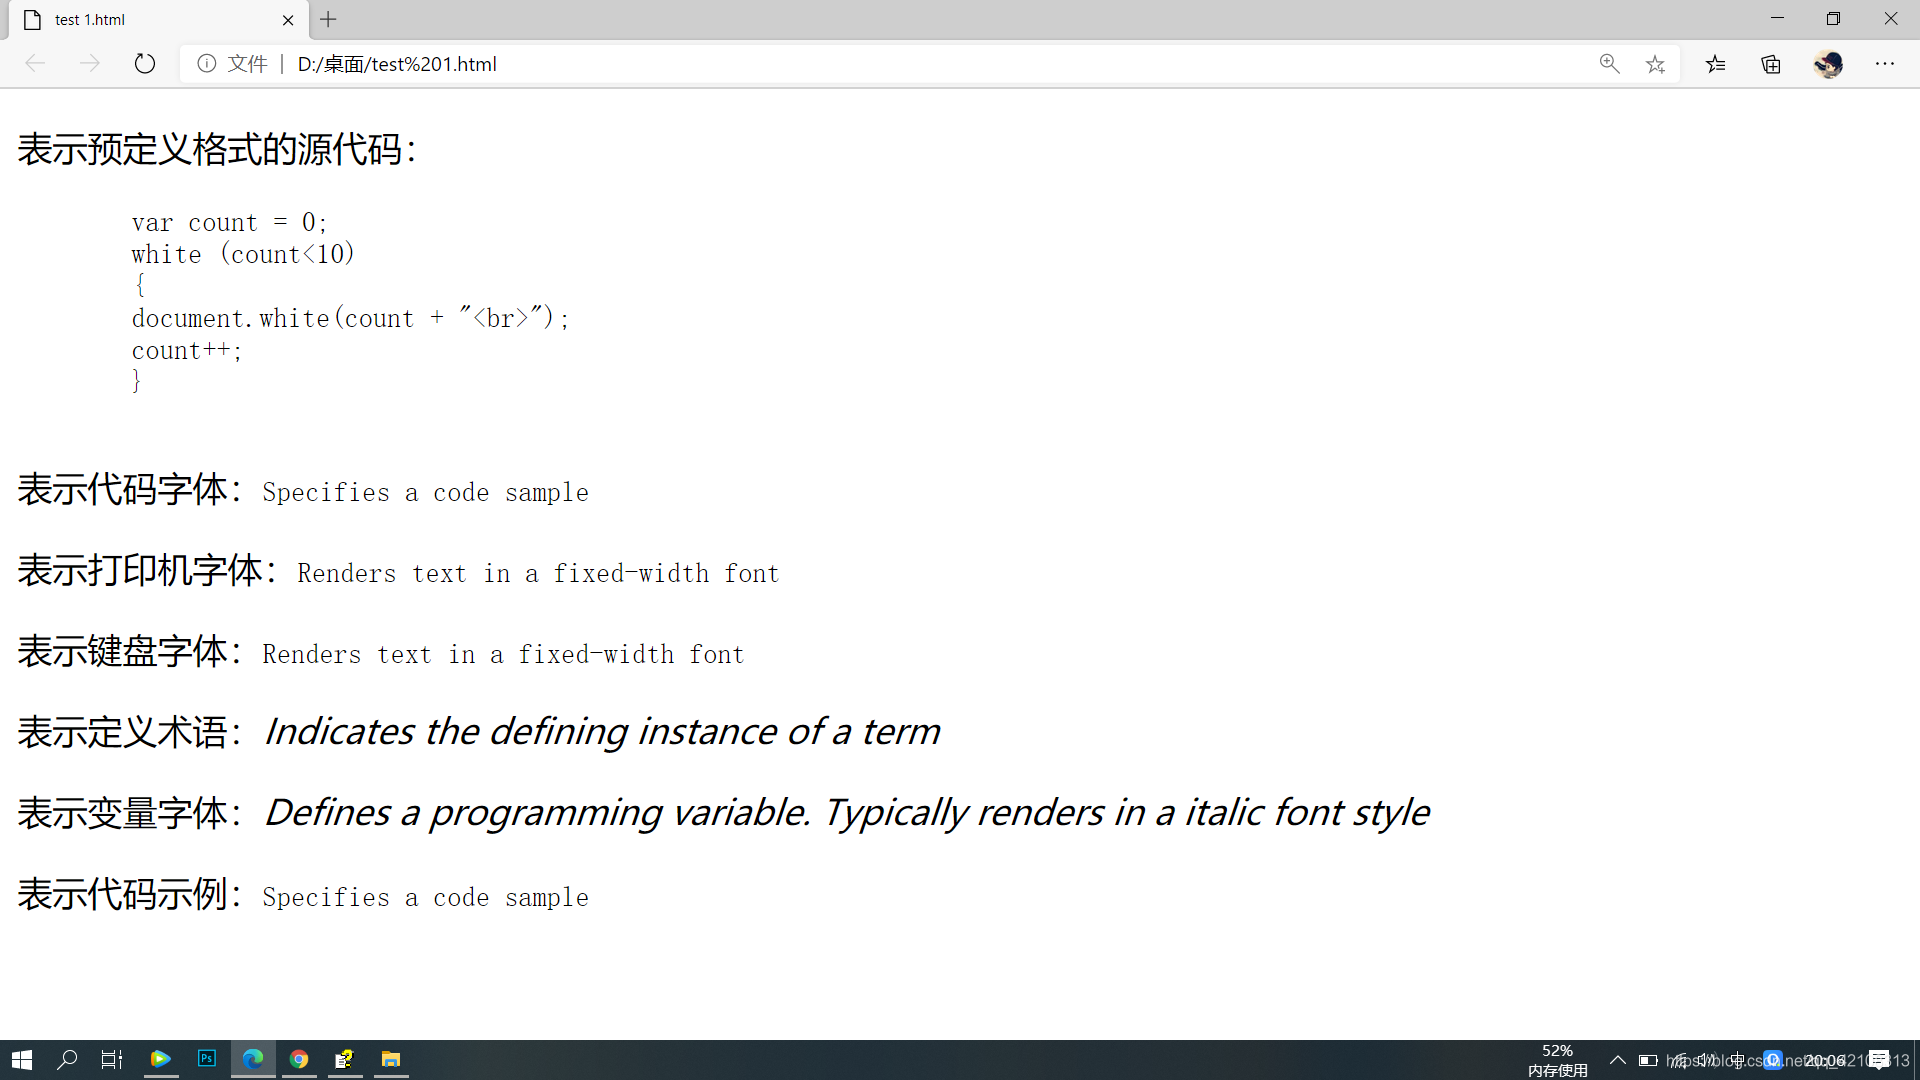This screenshot has width=1920, height=1080.
Task: Select the test 1.html tab
Action: (x=150, y=20)
